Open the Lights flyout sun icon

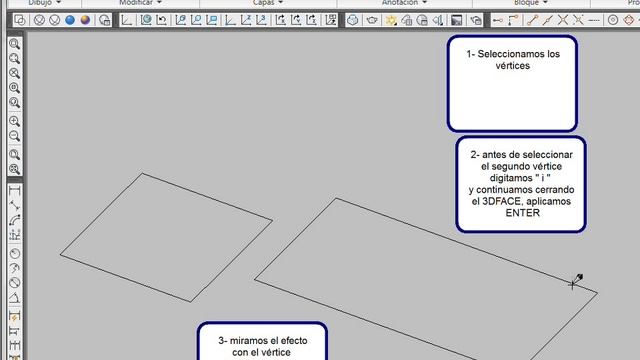[391, 20]
